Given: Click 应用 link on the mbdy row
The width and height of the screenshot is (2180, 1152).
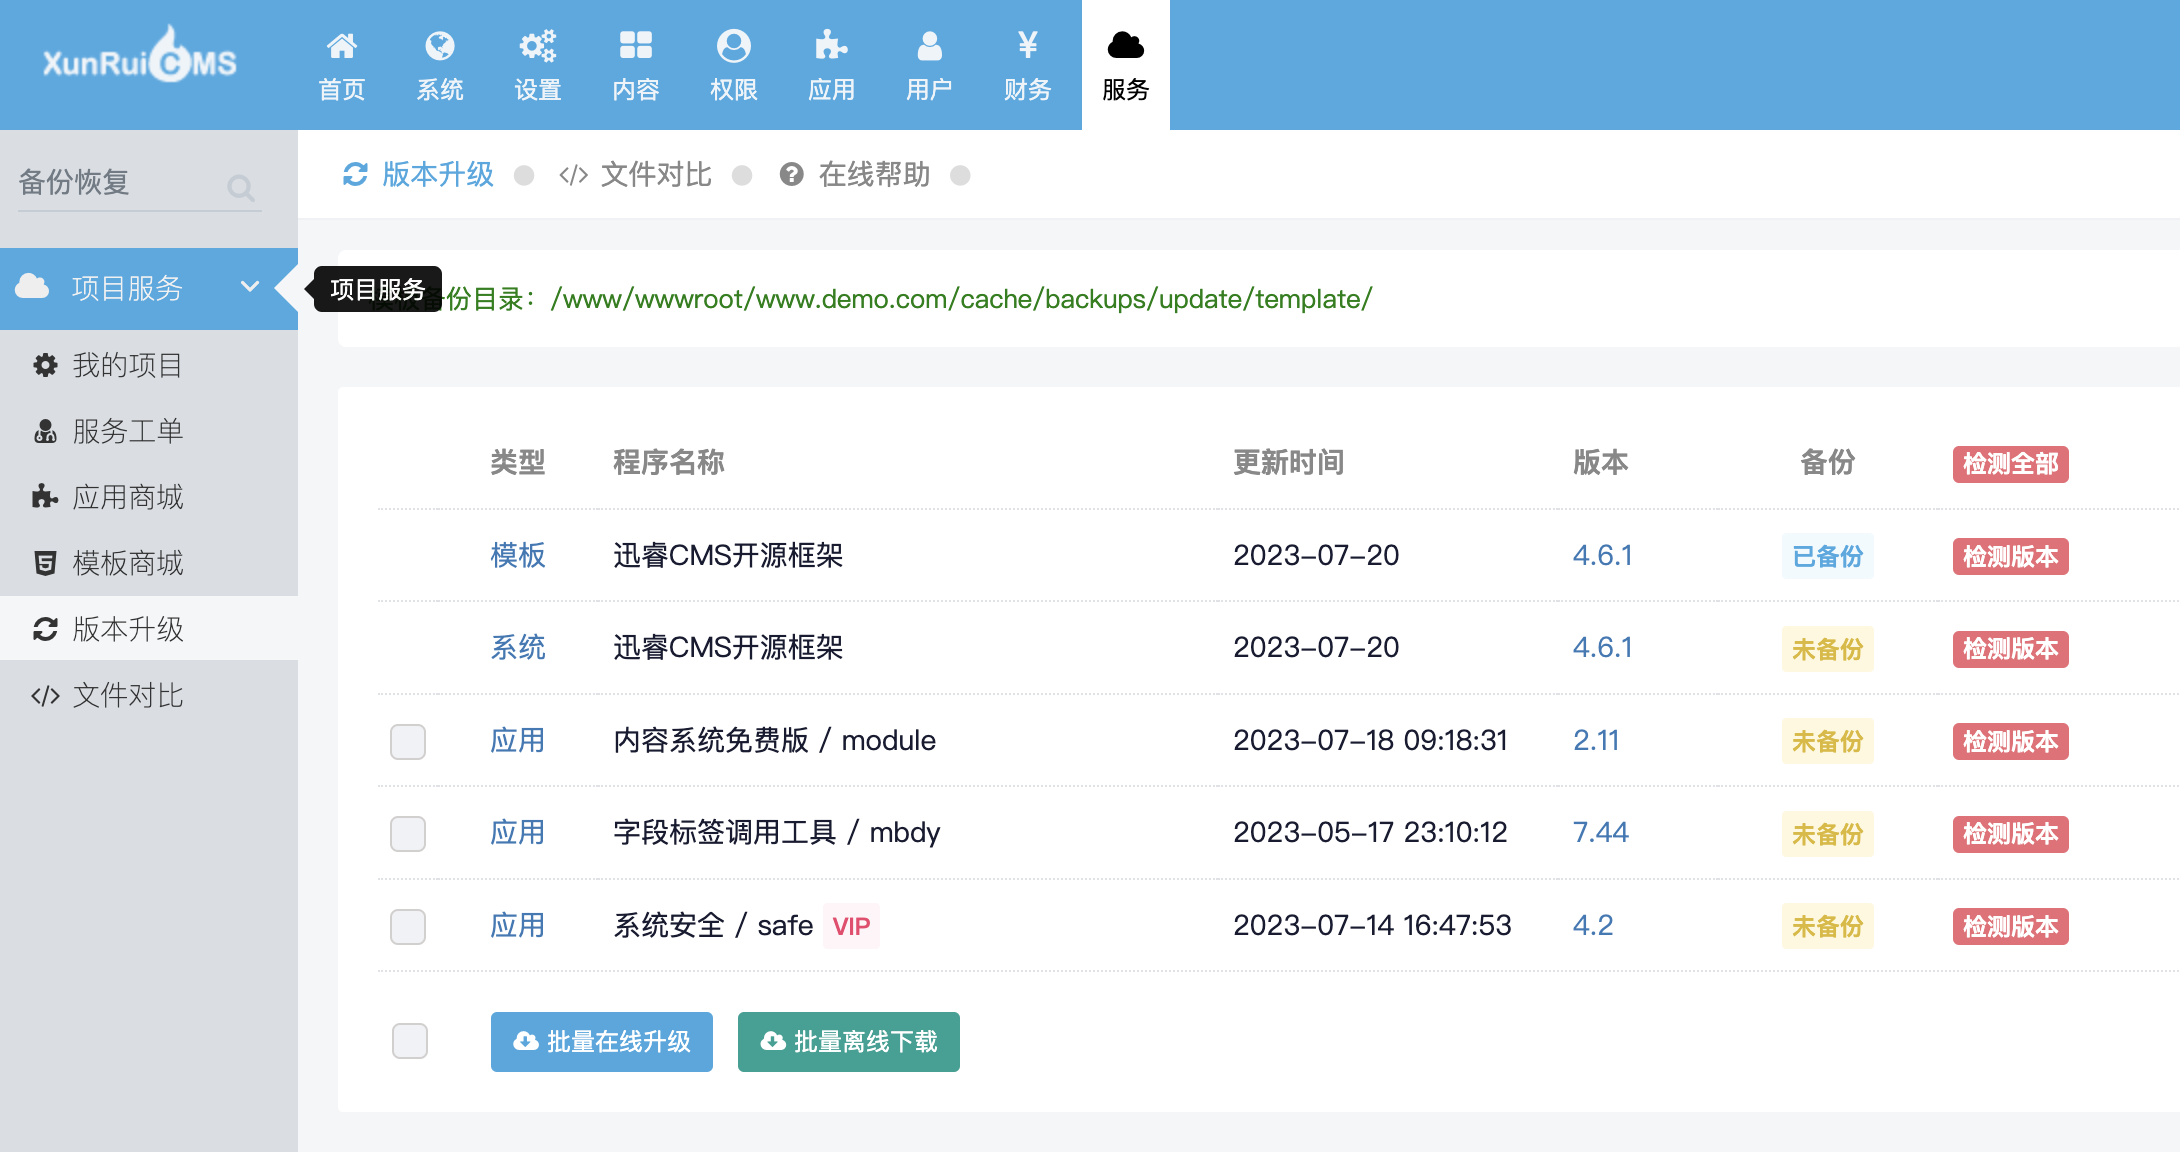Looking at the screenshot, I should (x=518, y=832).
